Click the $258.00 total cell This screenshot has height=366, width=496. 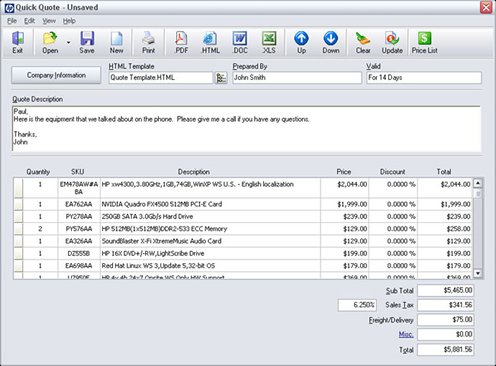(445, 229)
